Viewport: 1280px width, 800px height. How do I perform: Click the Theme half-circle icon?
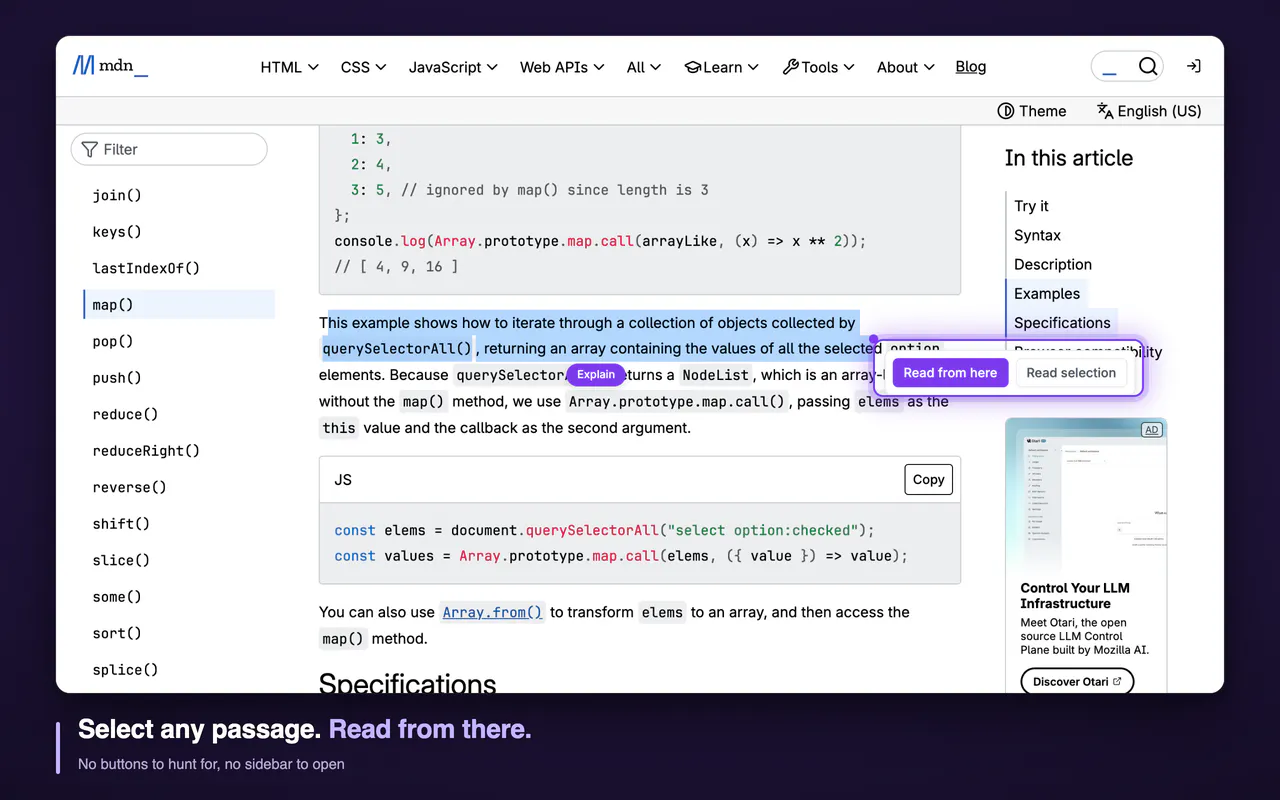click(1006, 111)
